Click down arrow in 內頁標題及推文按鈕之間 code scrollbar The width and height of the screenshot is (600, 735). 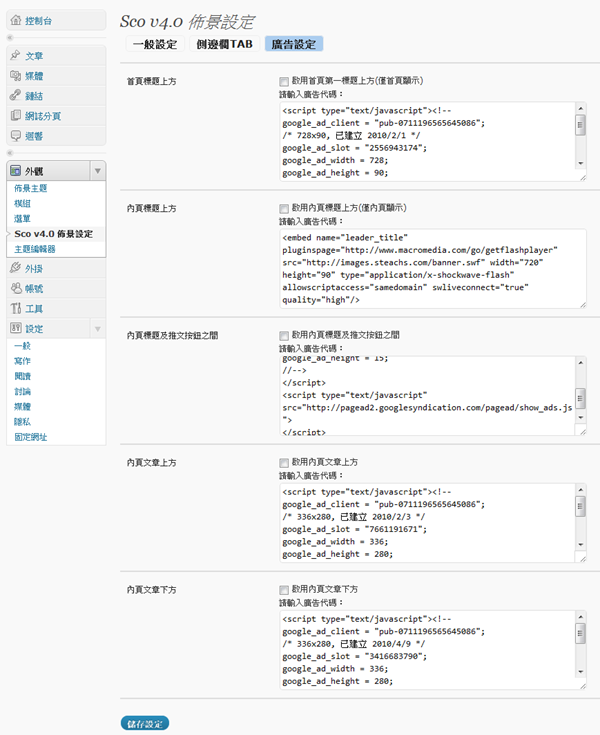coord(581,417)
